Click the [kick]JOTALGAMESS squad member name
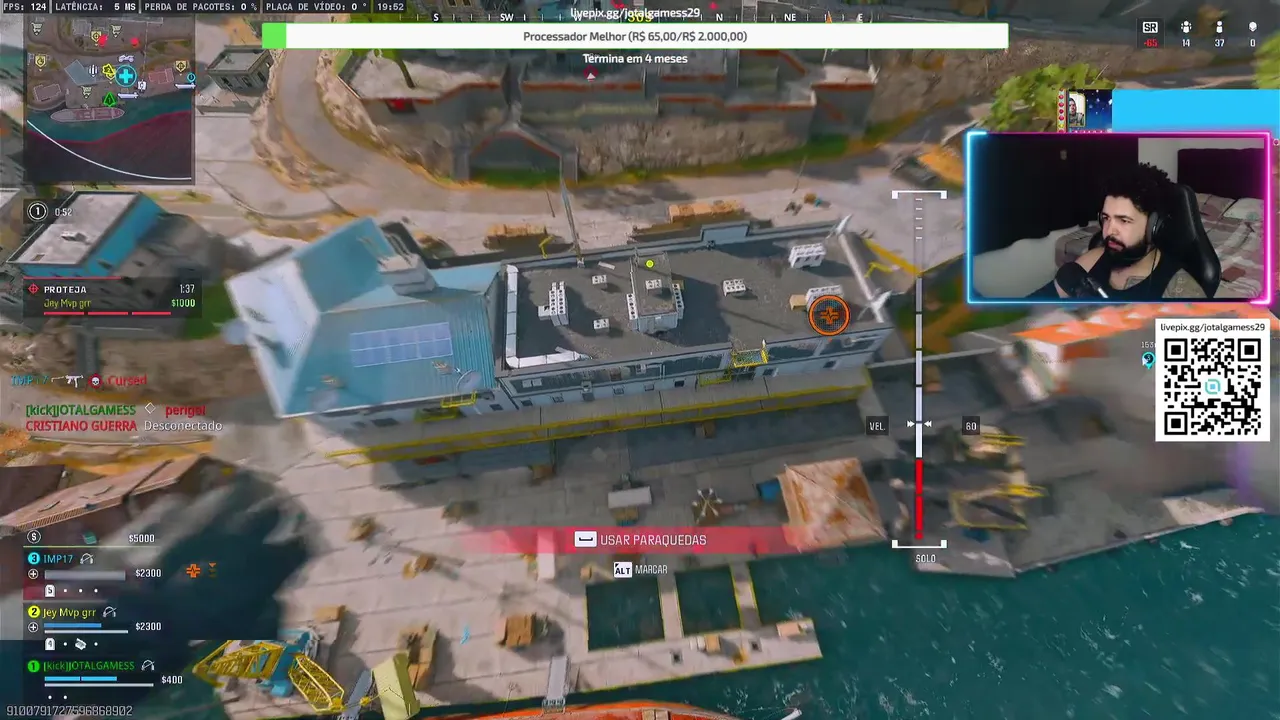1280x720 pixels. 89,666
